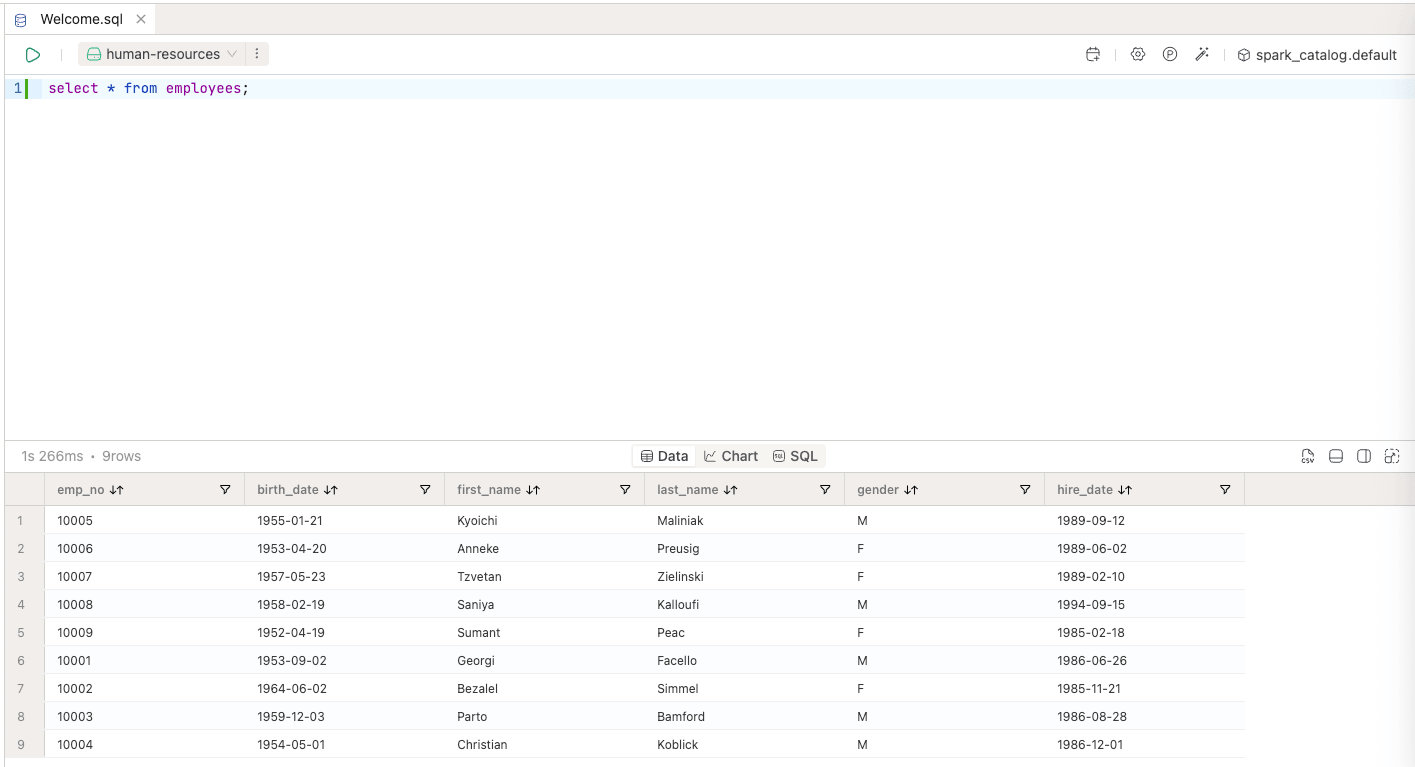Select birth date 1953-04-20
The image size is (1415, 767).
tap(344, 549)
